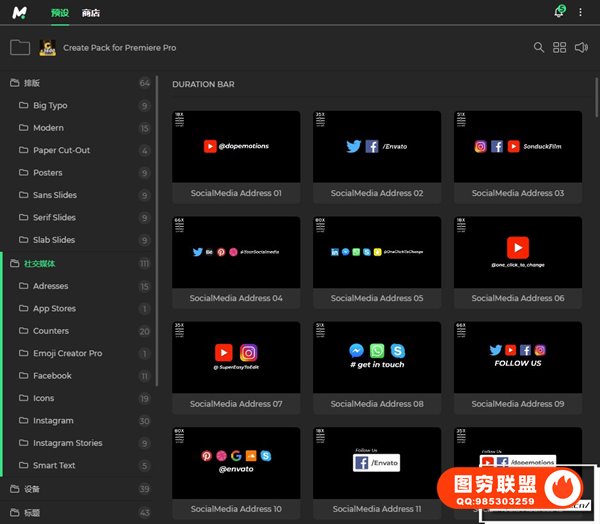Open the Big Typo folder
The width and height of the screenshot is (600, 524).
point(50,105)
